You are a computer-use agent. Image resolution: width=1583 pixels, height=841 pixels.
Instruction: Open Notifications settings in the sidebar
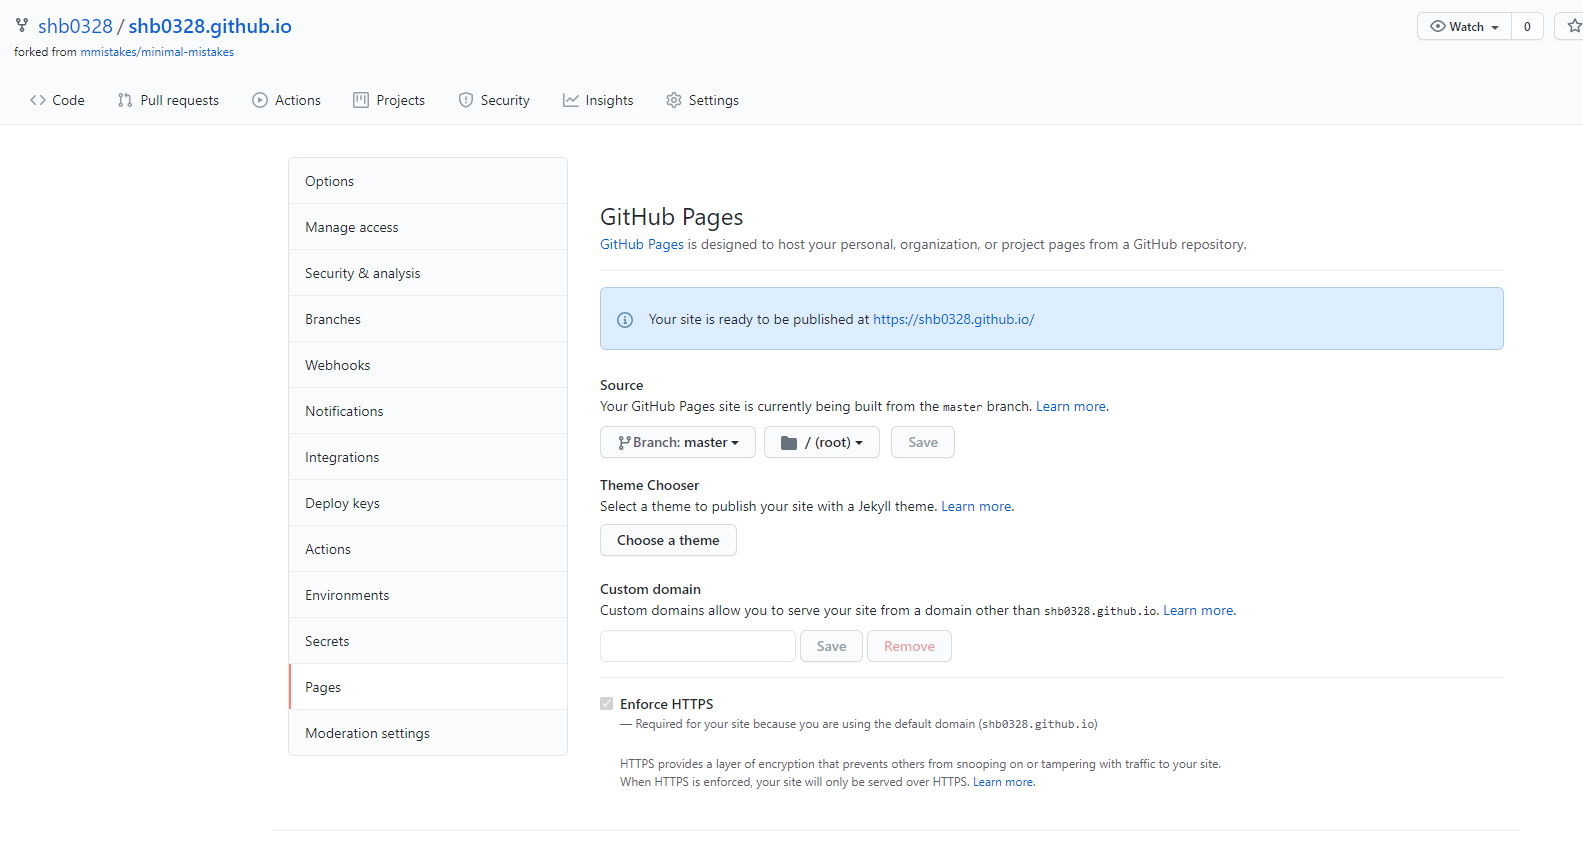[x=428, y=411]
